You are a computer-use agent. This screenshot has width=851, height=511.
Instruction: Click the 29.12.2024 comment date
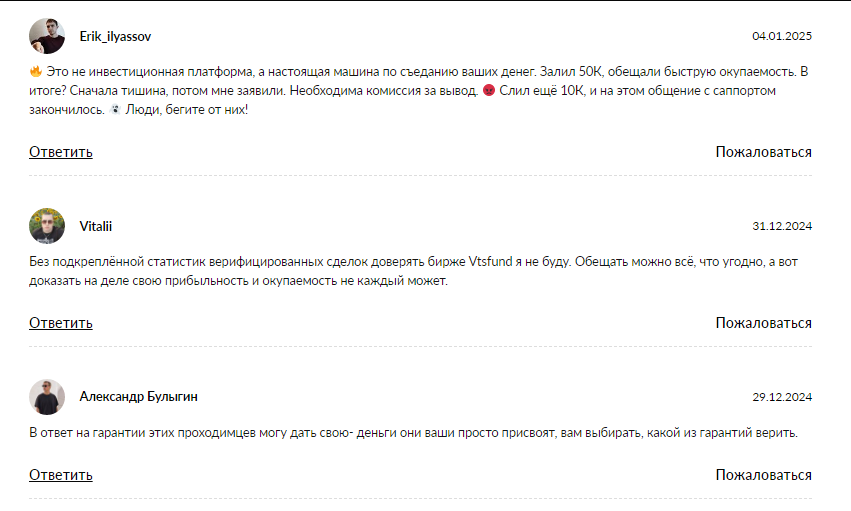click(x=782, y=397)
